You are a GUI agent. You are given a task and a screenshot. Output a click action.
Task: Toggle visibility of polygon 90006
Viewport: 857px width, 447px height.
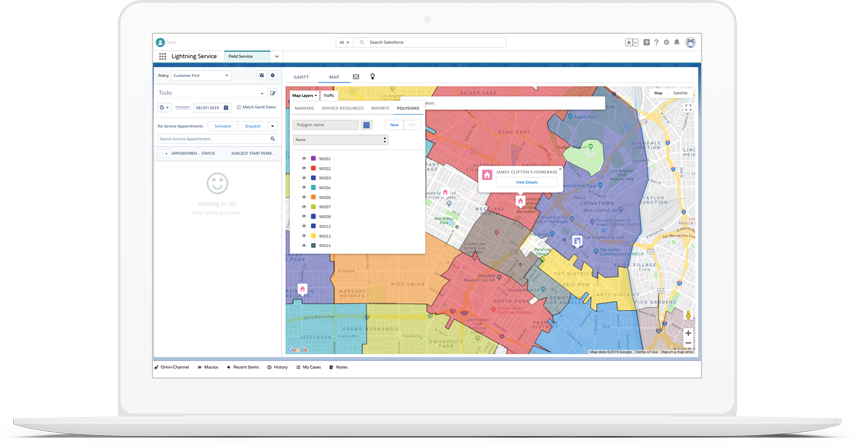click(x=304, y=197)
